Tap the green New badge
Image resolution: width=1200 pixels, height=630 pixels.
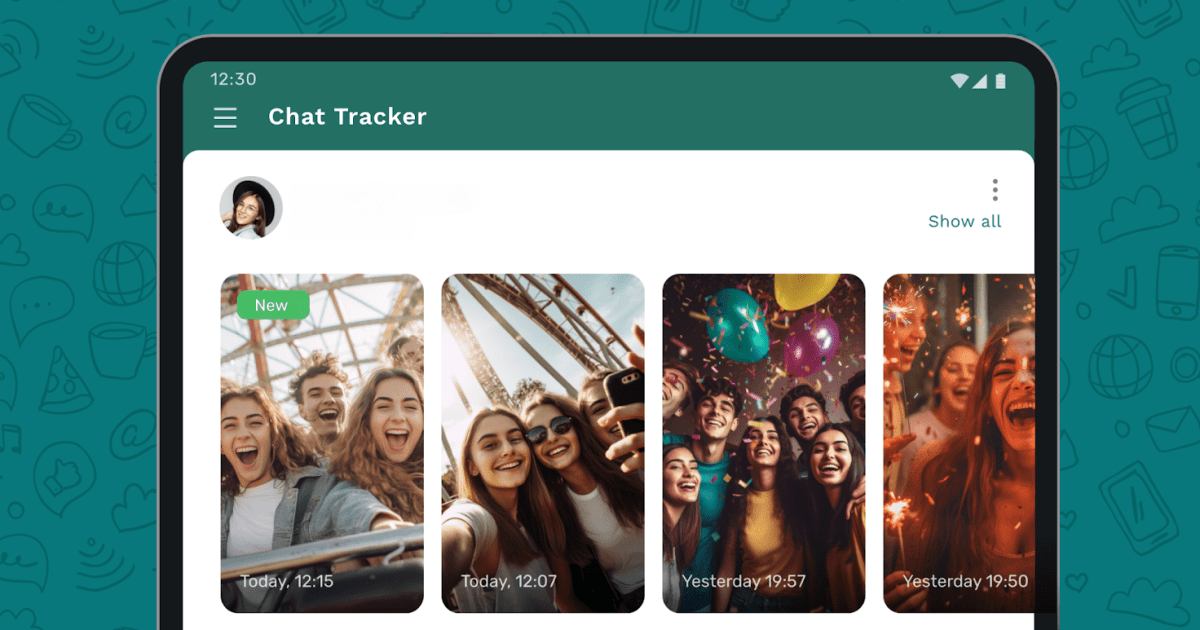coord(272,305)
